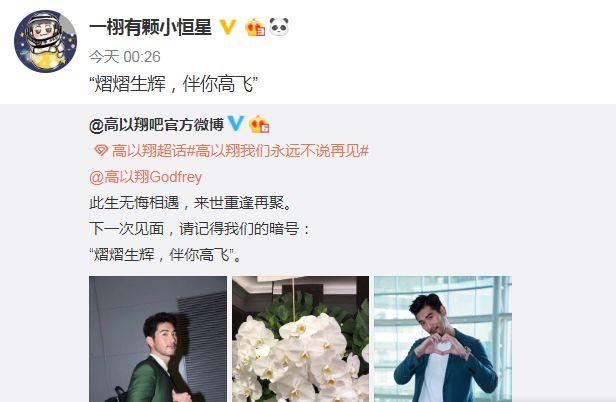Open @高以翔吧官方微博 account page
Screen dimensions: 616x402
pos(156,125)
